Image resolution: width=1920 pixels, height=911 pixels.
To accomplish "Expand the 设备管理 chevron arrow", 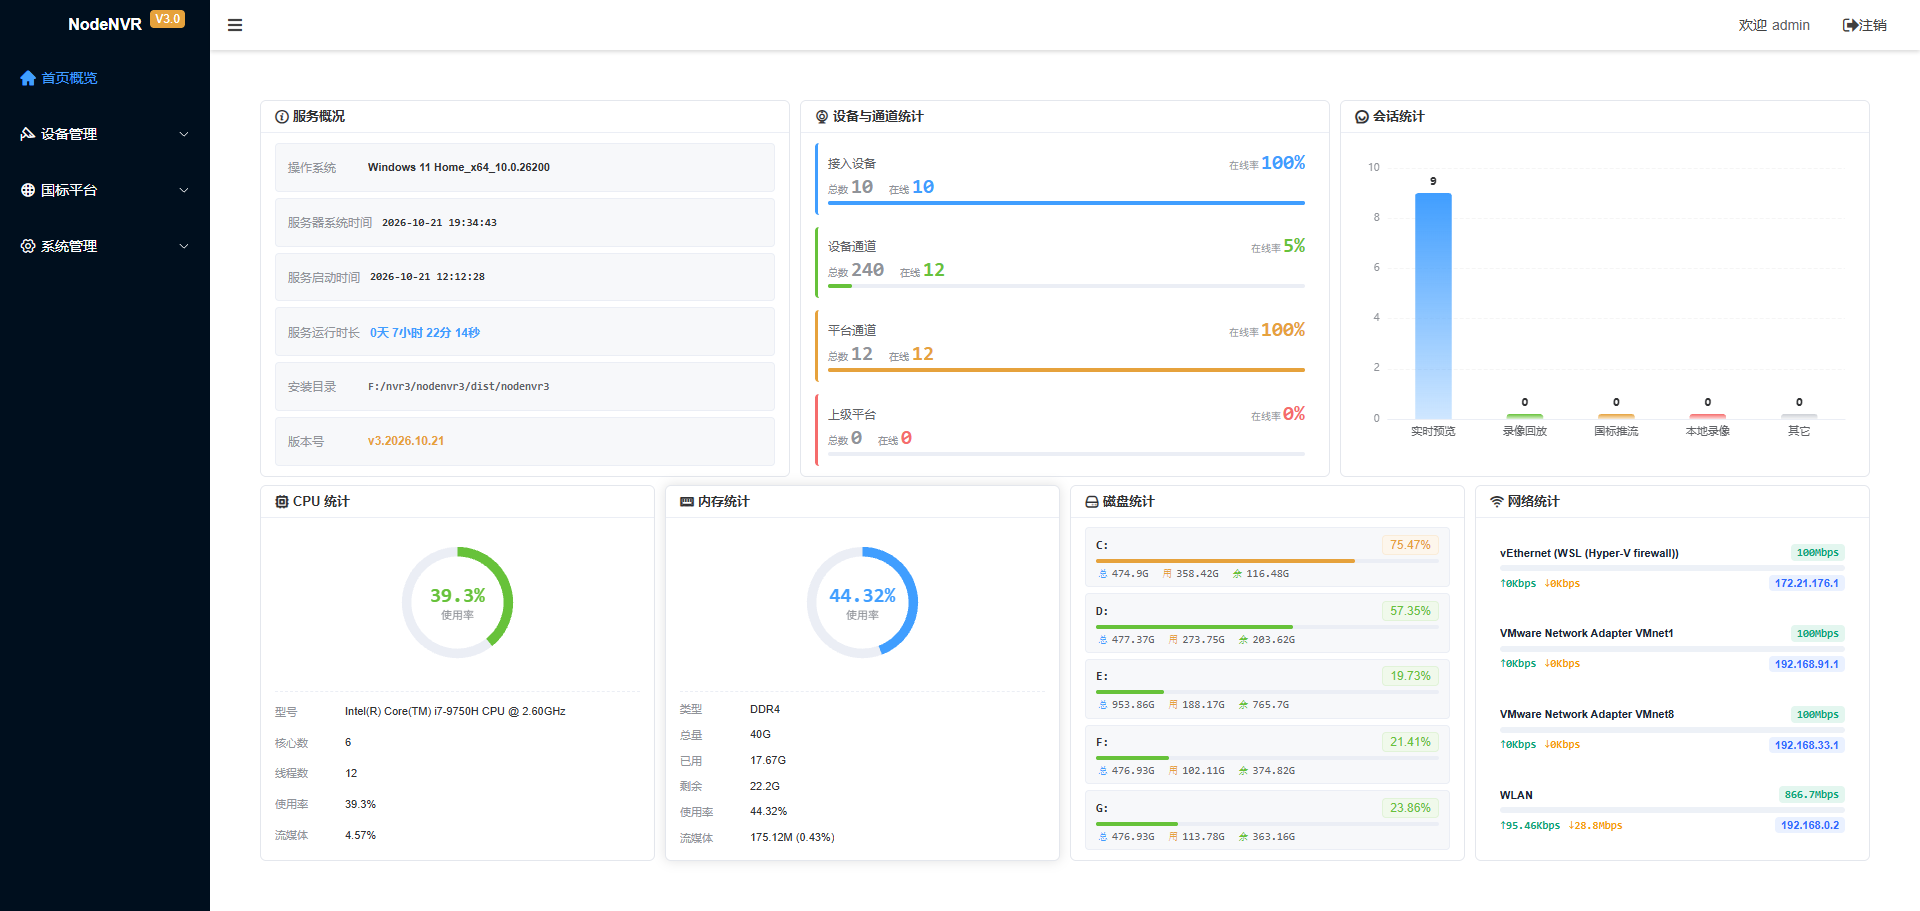I will pyautogui.click(x=184, y=134).
